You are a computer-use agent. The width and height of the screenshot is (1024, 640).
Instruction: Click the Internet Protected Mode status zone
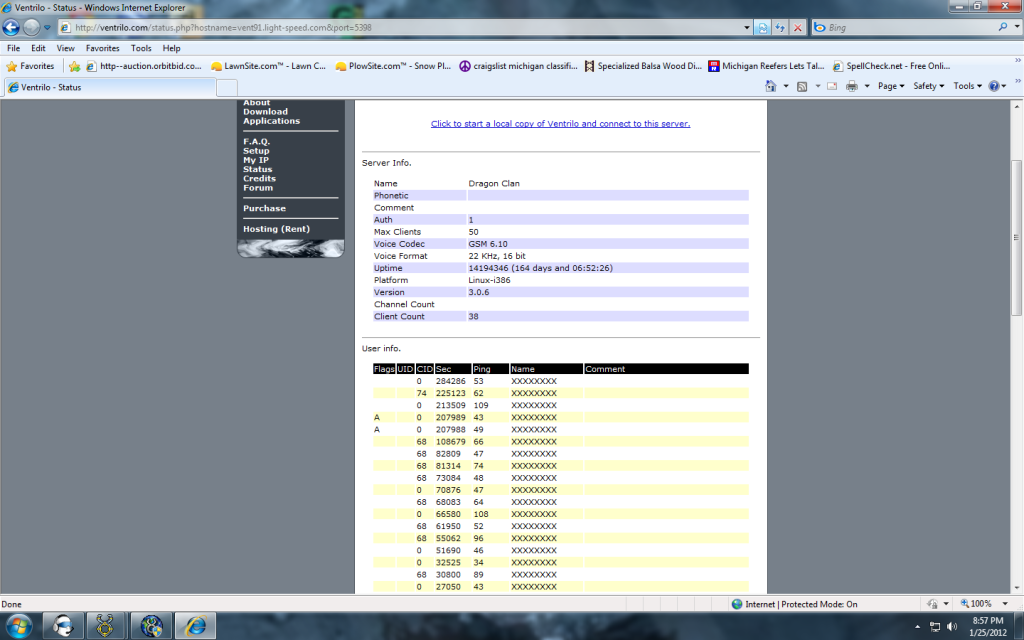click(x=795, y=604)
